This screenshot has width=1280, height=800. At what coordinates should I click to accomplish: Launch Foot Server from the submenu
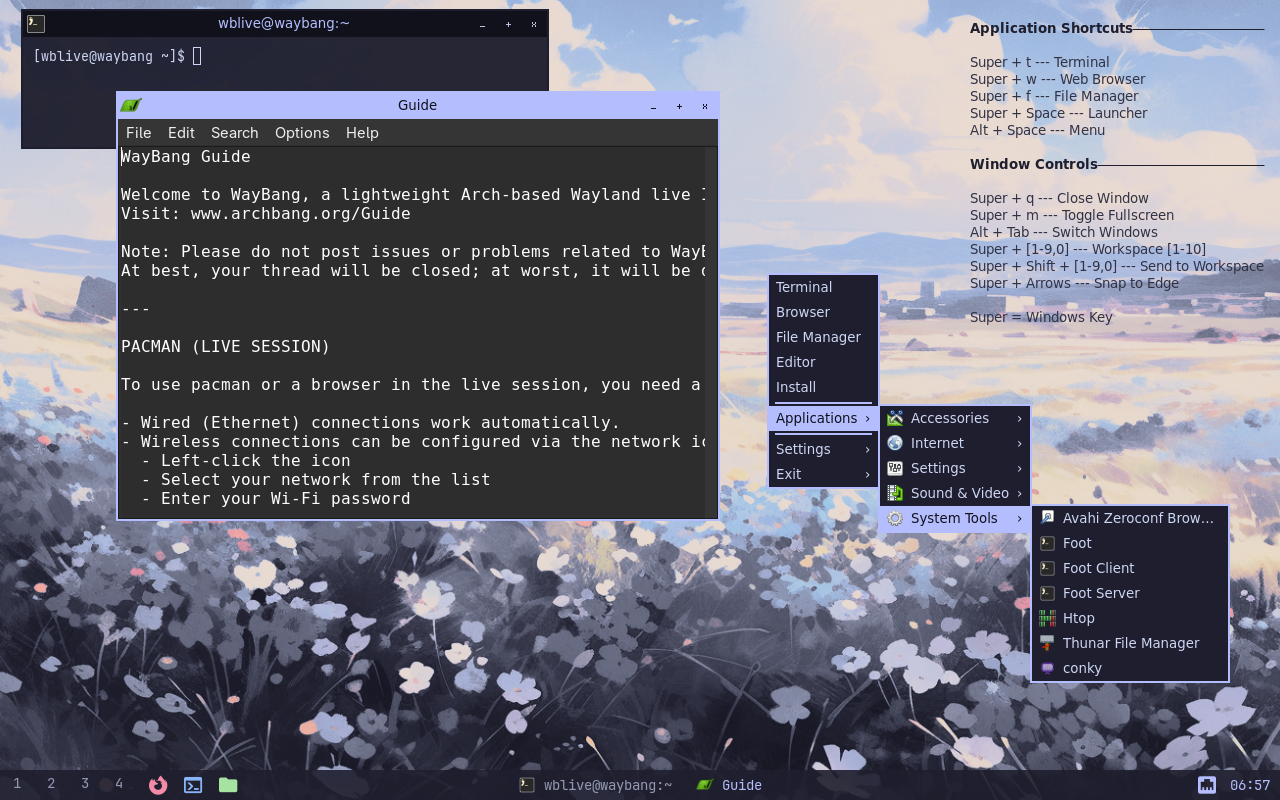click(1100, 593)
